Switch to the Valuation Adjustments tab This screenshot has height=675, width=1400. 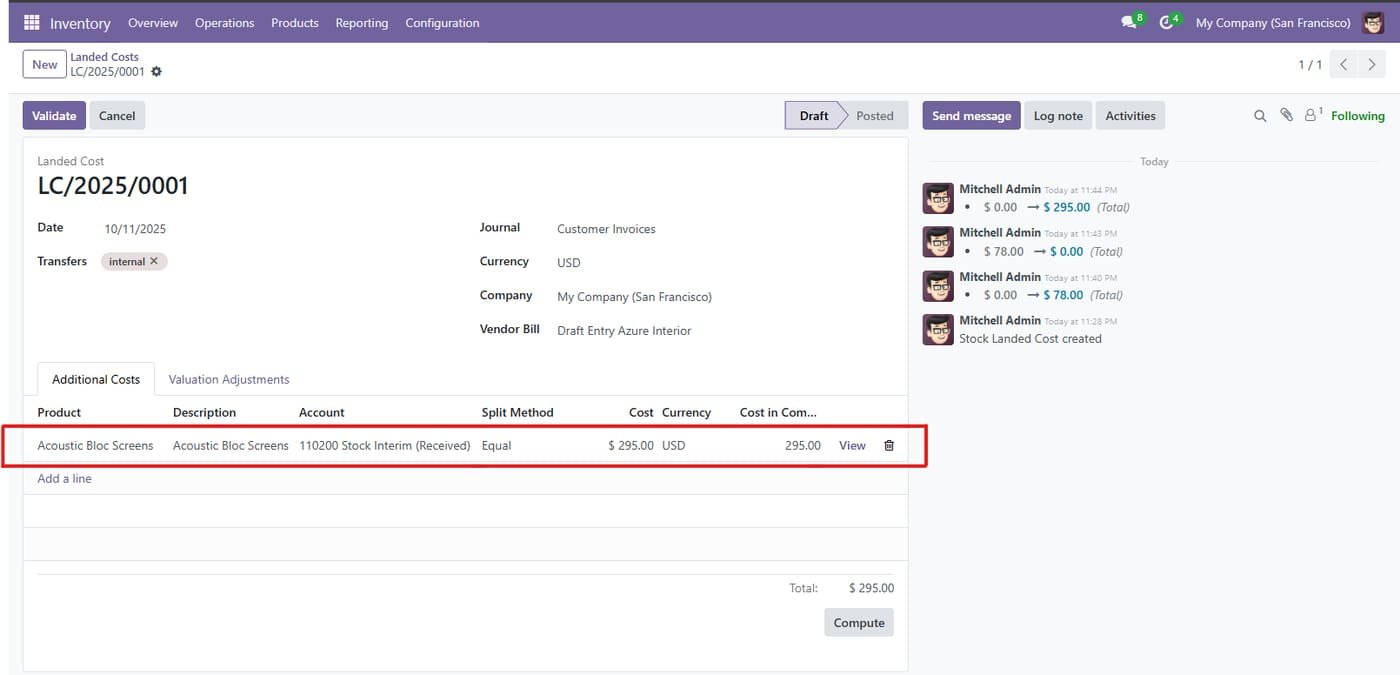229,379
